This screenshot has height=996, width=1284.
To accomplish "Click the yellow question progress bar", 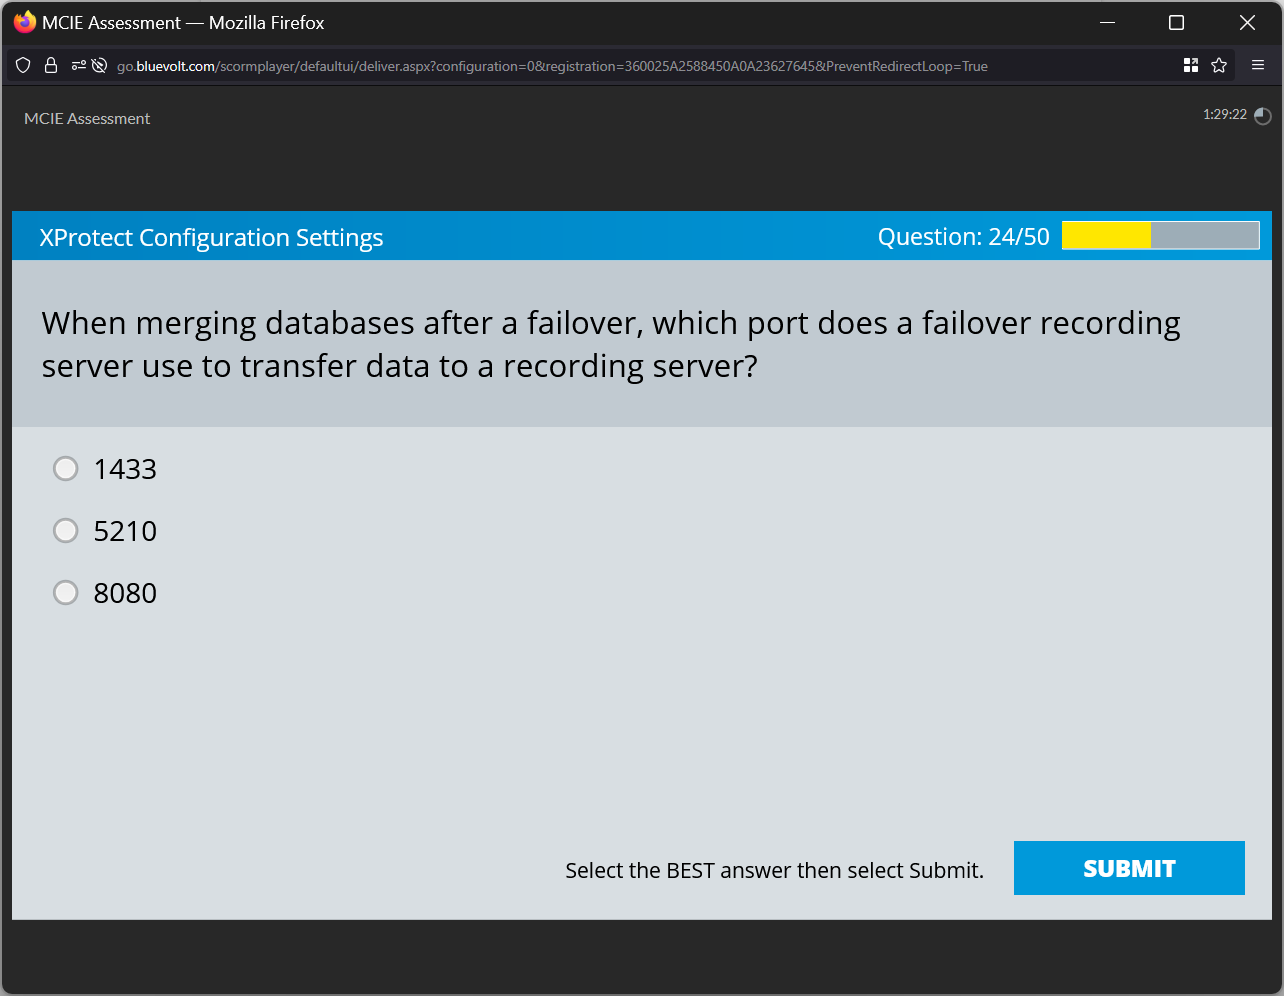I will 1105,235.
